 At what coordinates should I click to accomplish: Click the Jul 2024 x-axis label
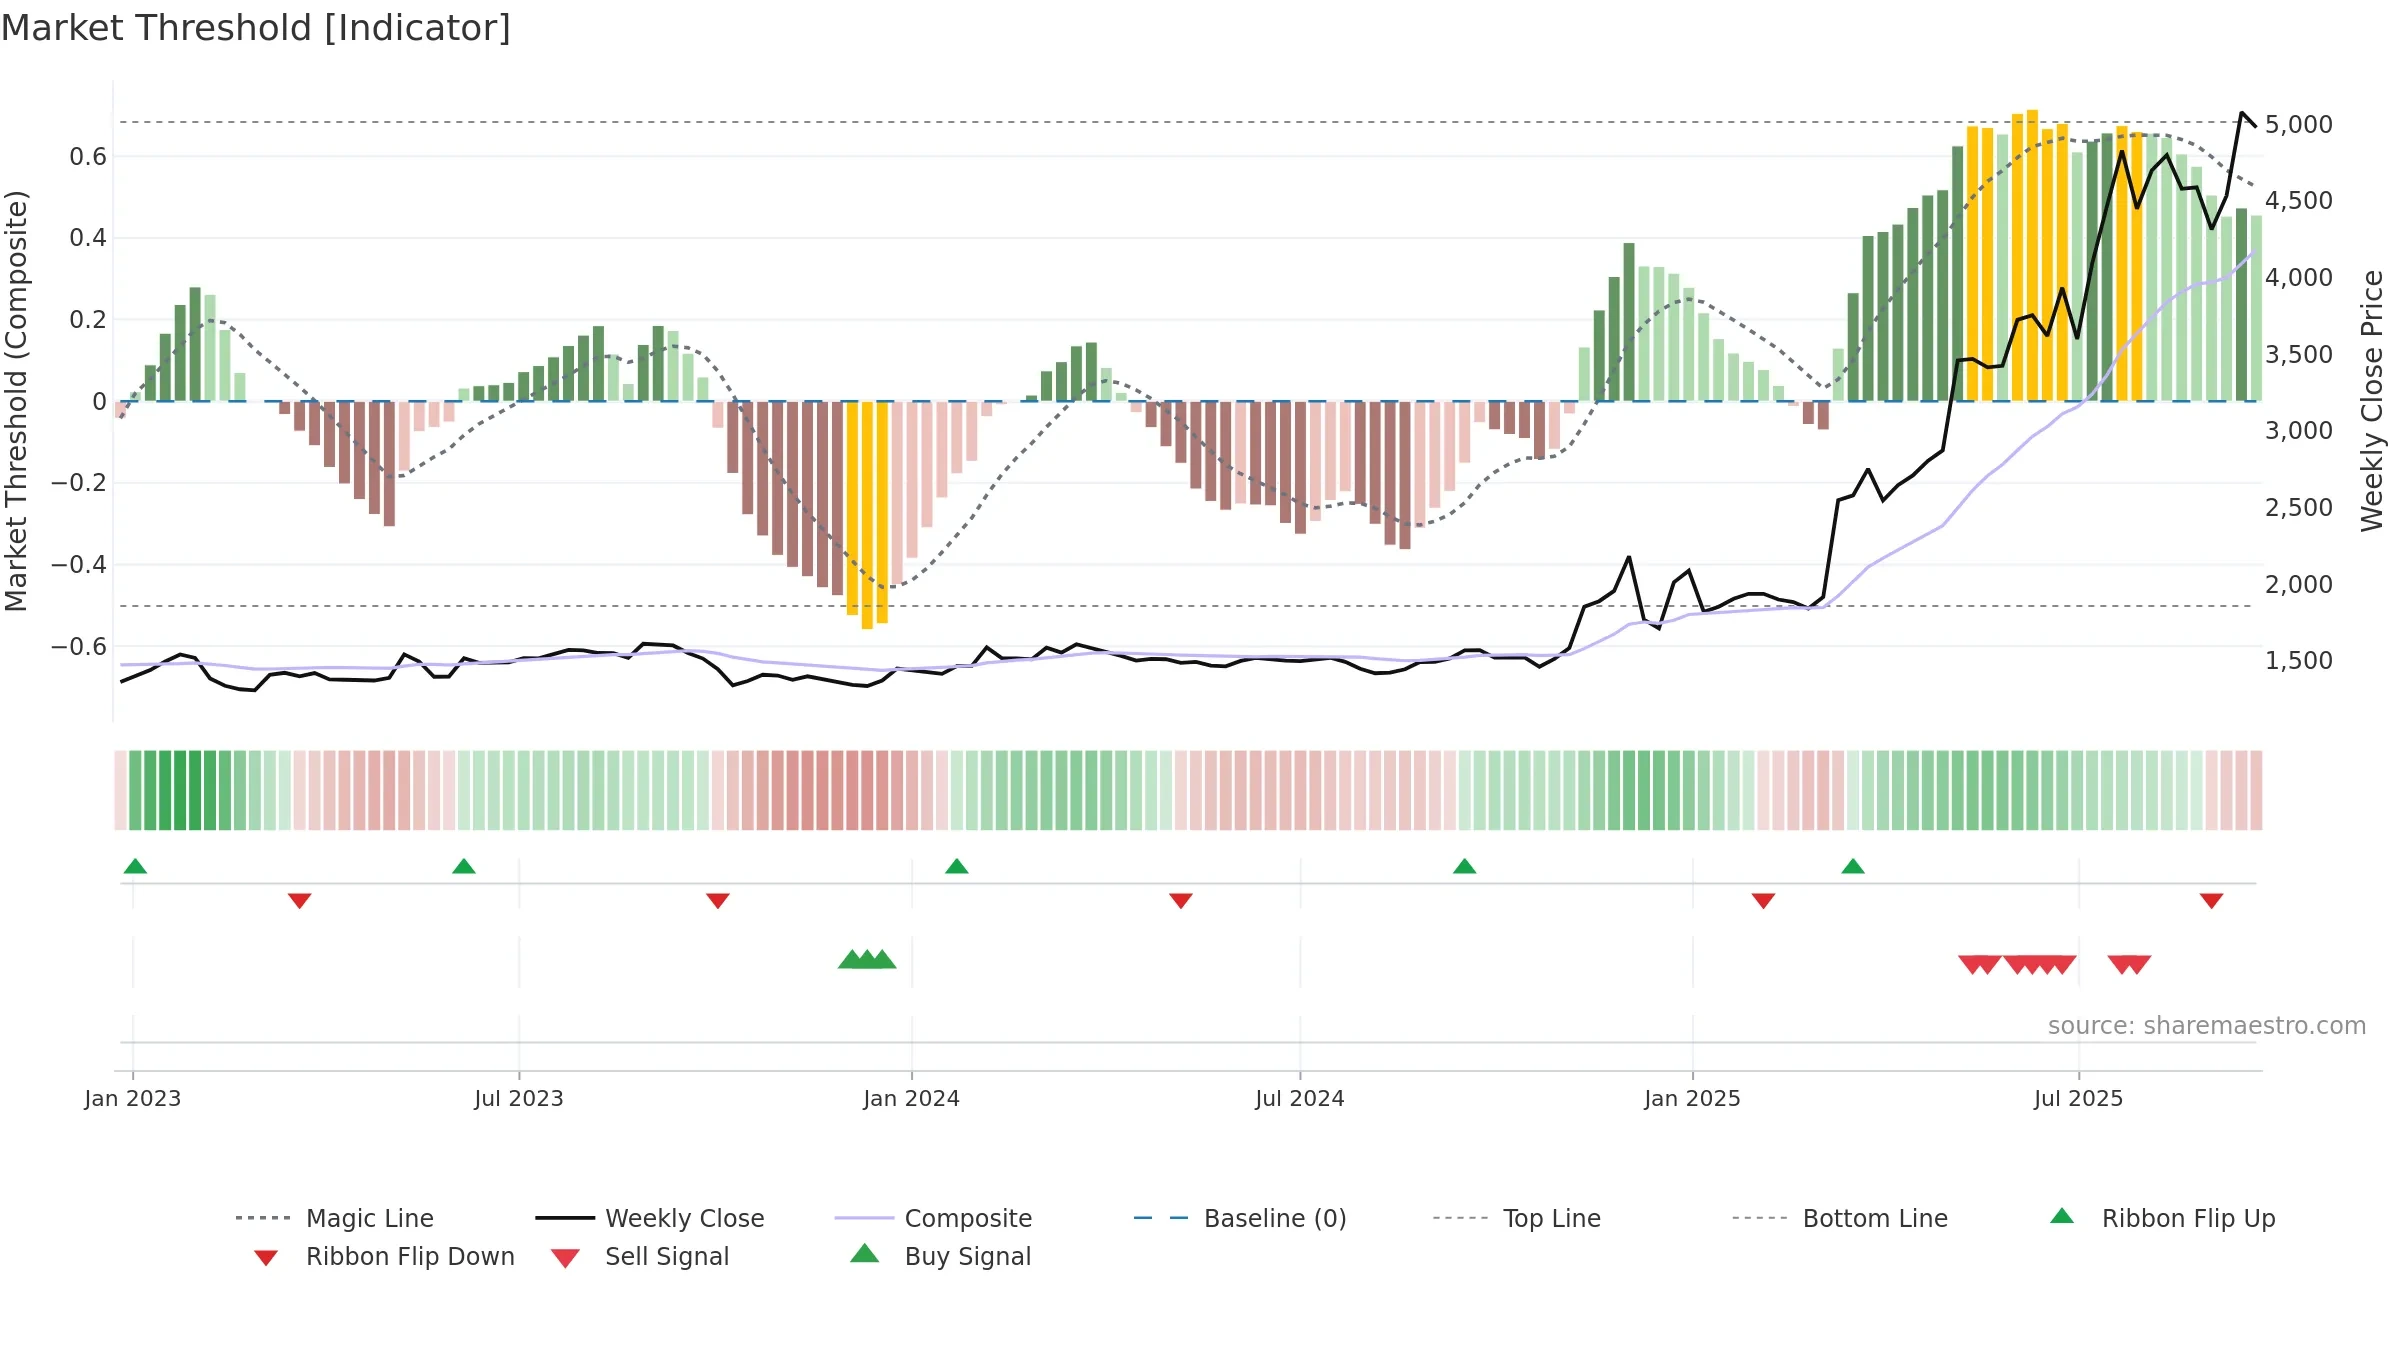(1300, 1099)
